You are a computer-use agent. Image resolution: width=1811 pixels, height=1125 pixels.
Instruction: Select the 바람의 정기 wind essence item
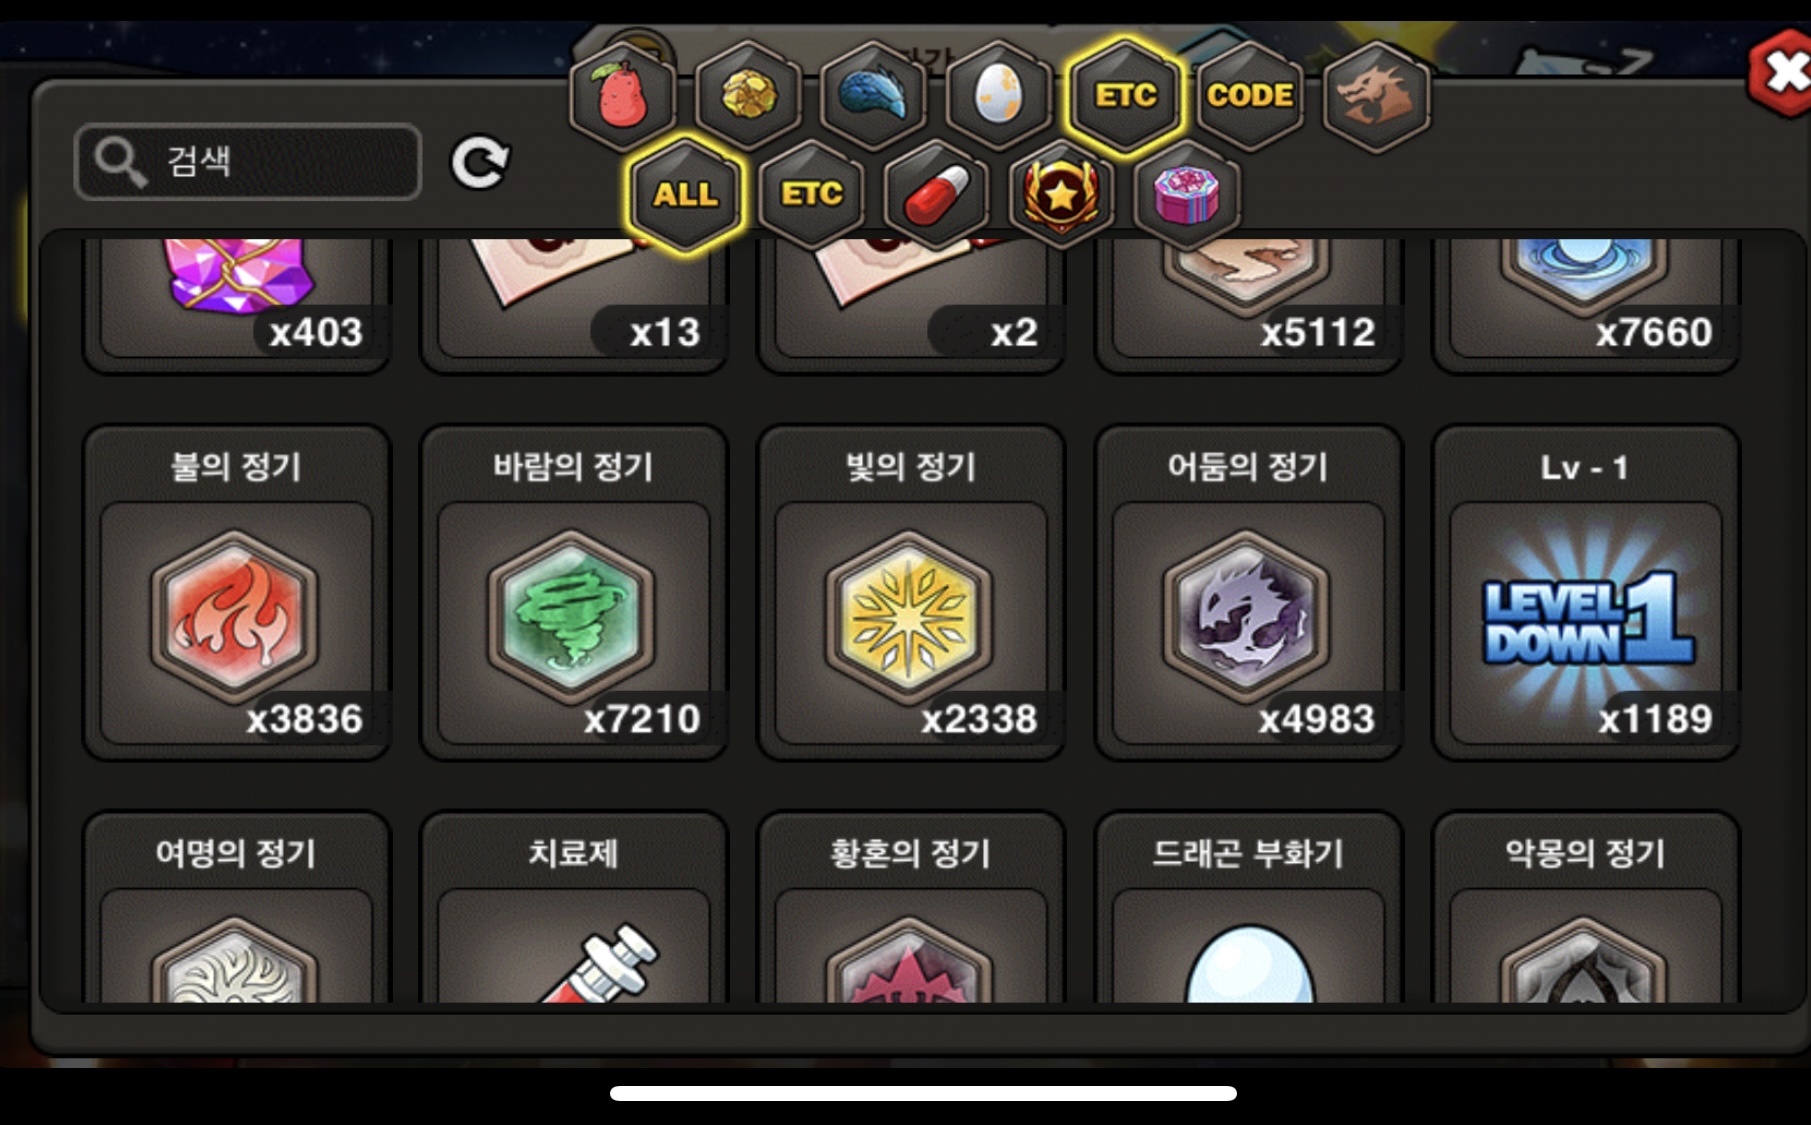click(x=574, y=593)
